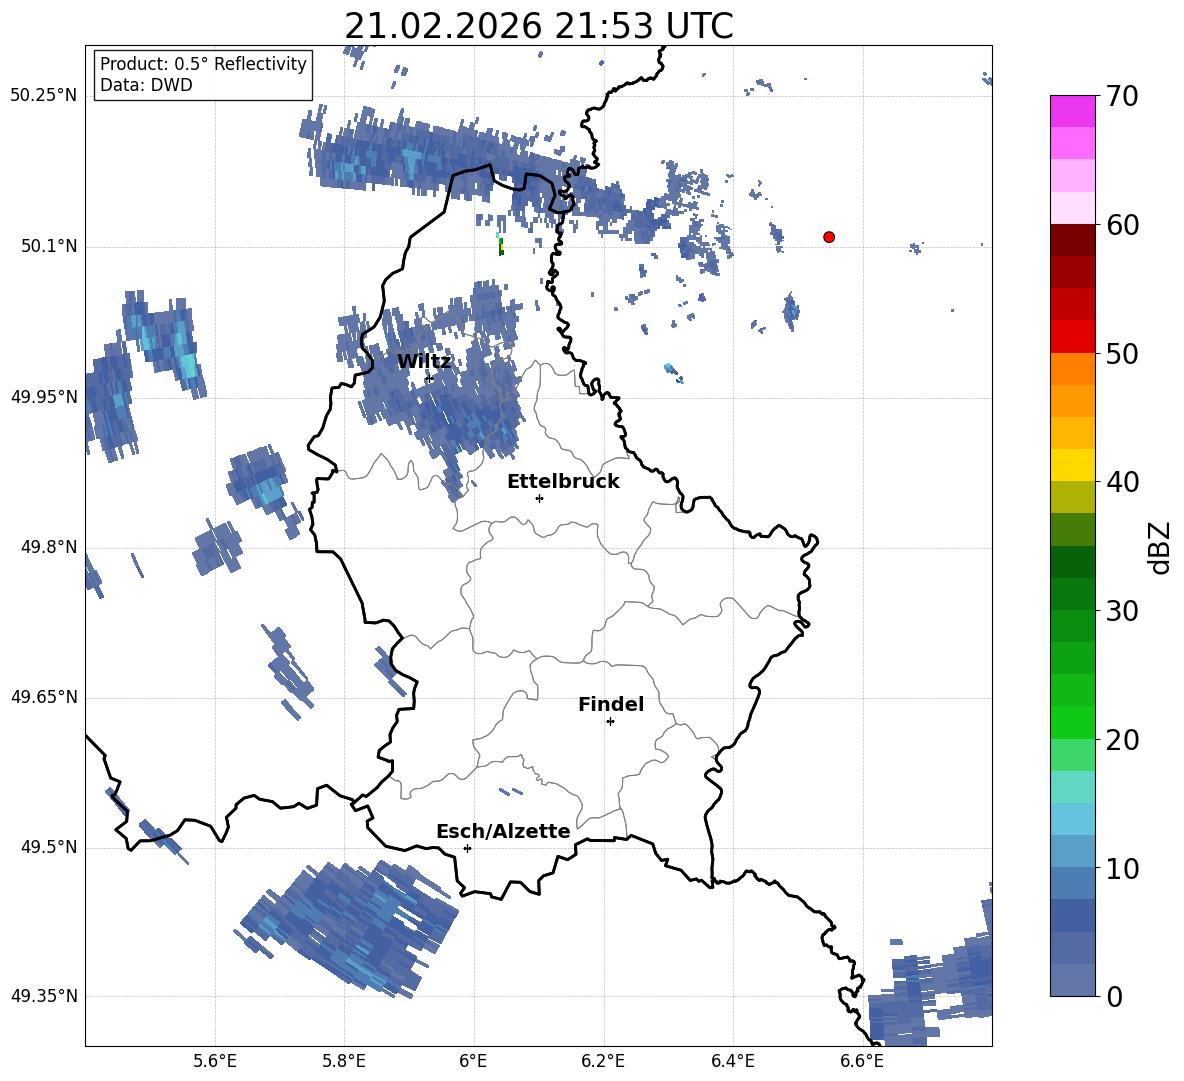
Task: Click the Esch/Alzette station cross marker
Action: click(467, 848)
